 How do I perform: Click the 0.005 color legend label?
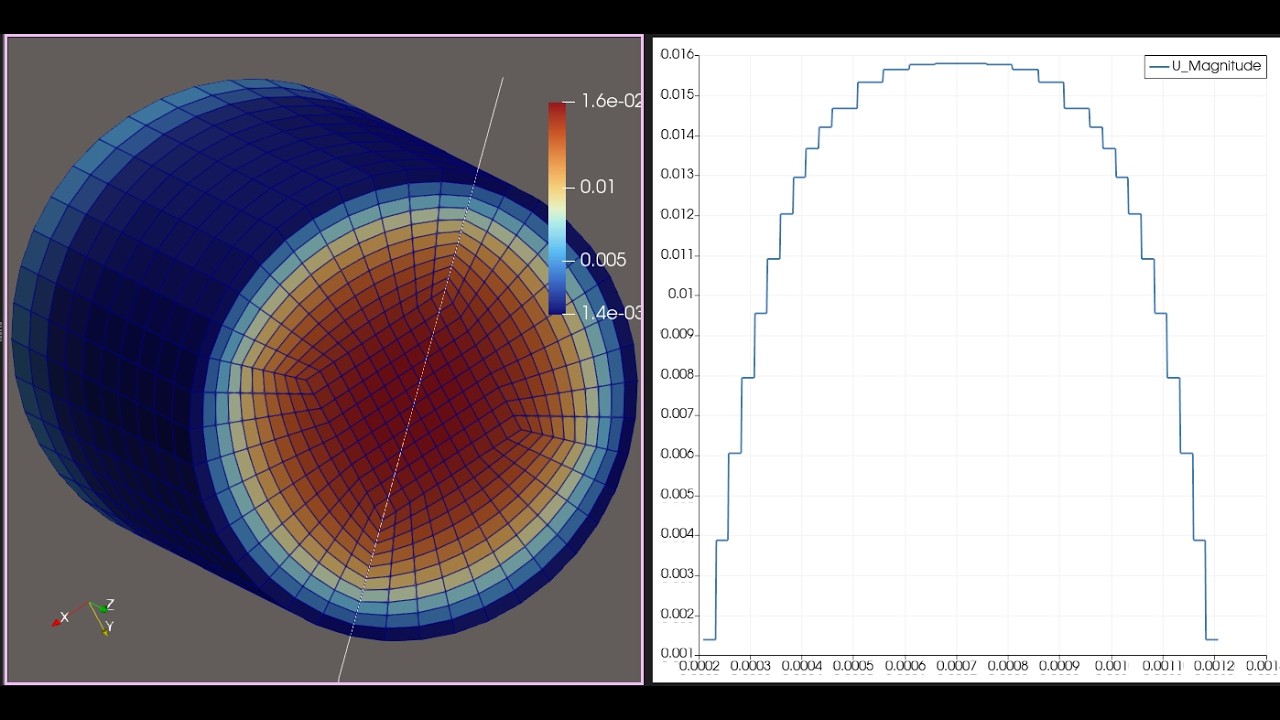(x=603, y=260)
